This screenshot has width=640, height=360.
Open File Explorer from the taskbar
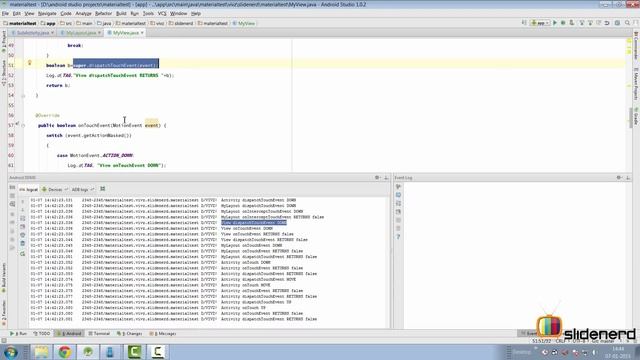click(x=41, y=352)
